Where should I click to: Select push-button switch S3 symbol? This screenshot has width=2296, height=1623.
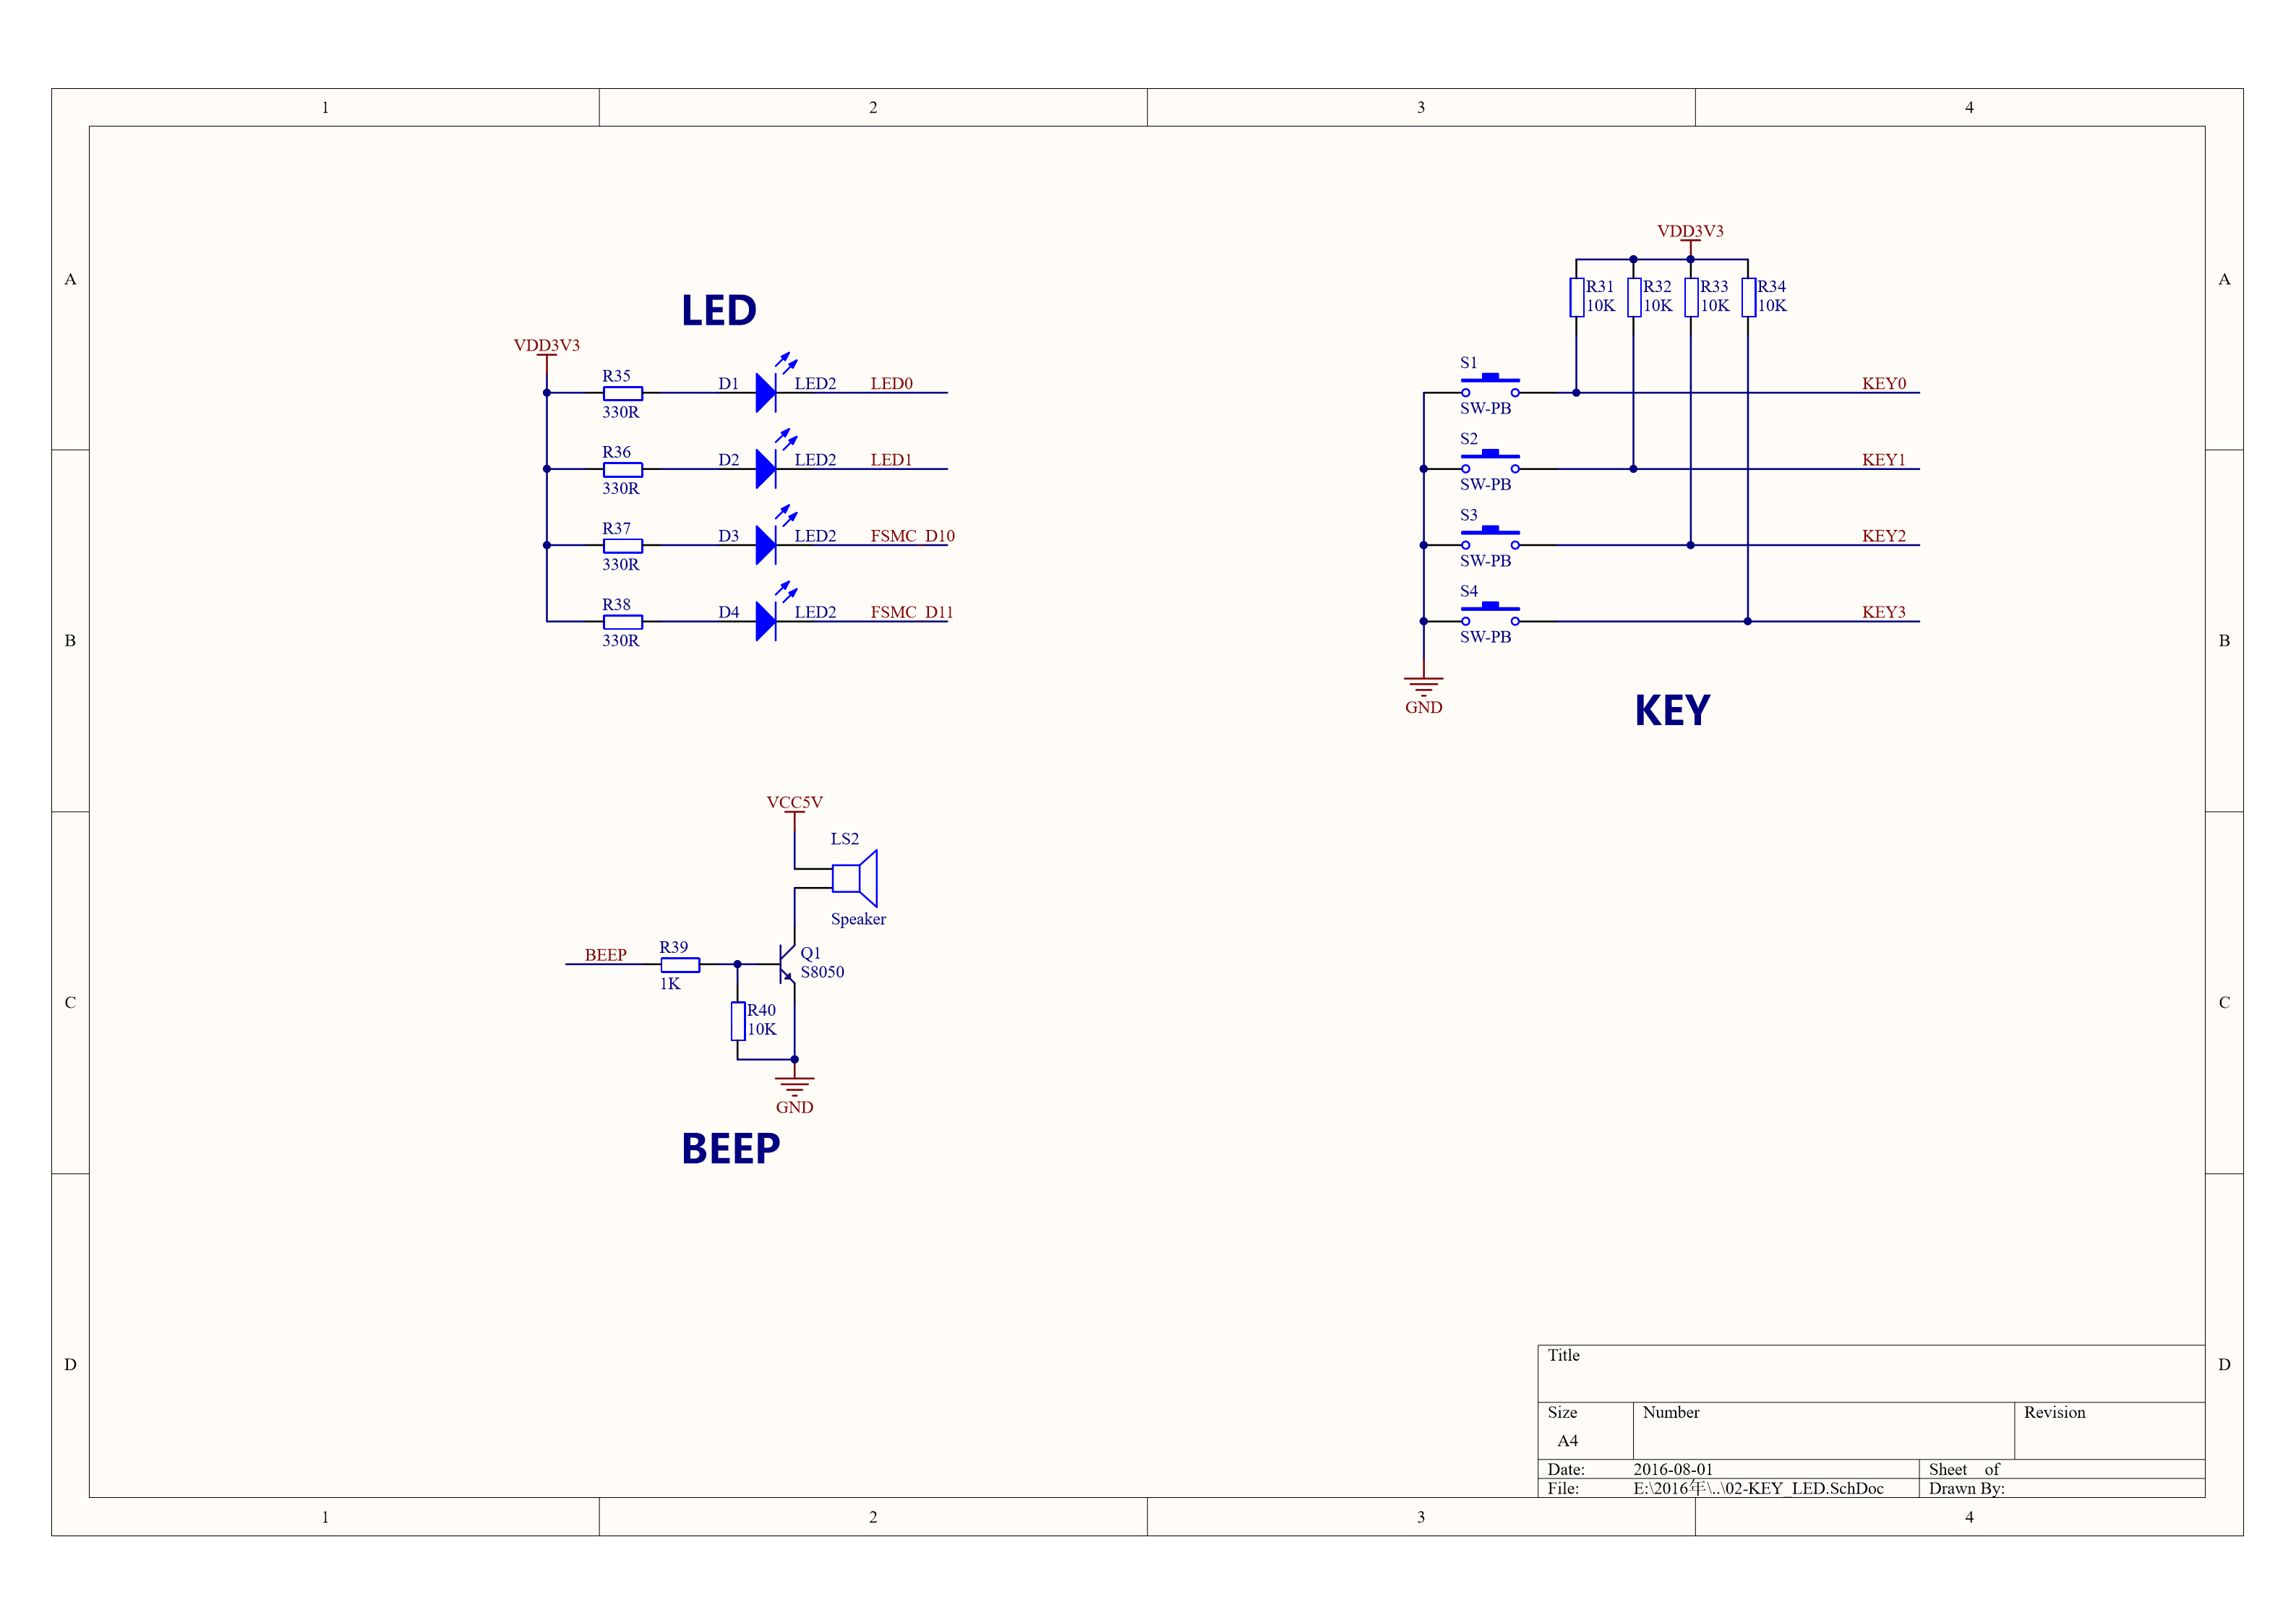[1490, 537]
